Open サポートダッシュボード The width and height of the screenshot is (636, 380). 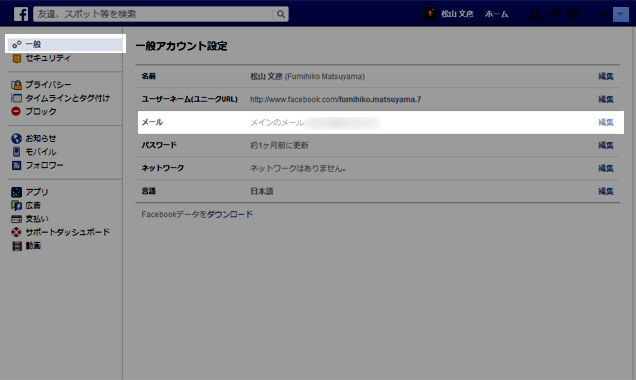click(x=67, y=232)
